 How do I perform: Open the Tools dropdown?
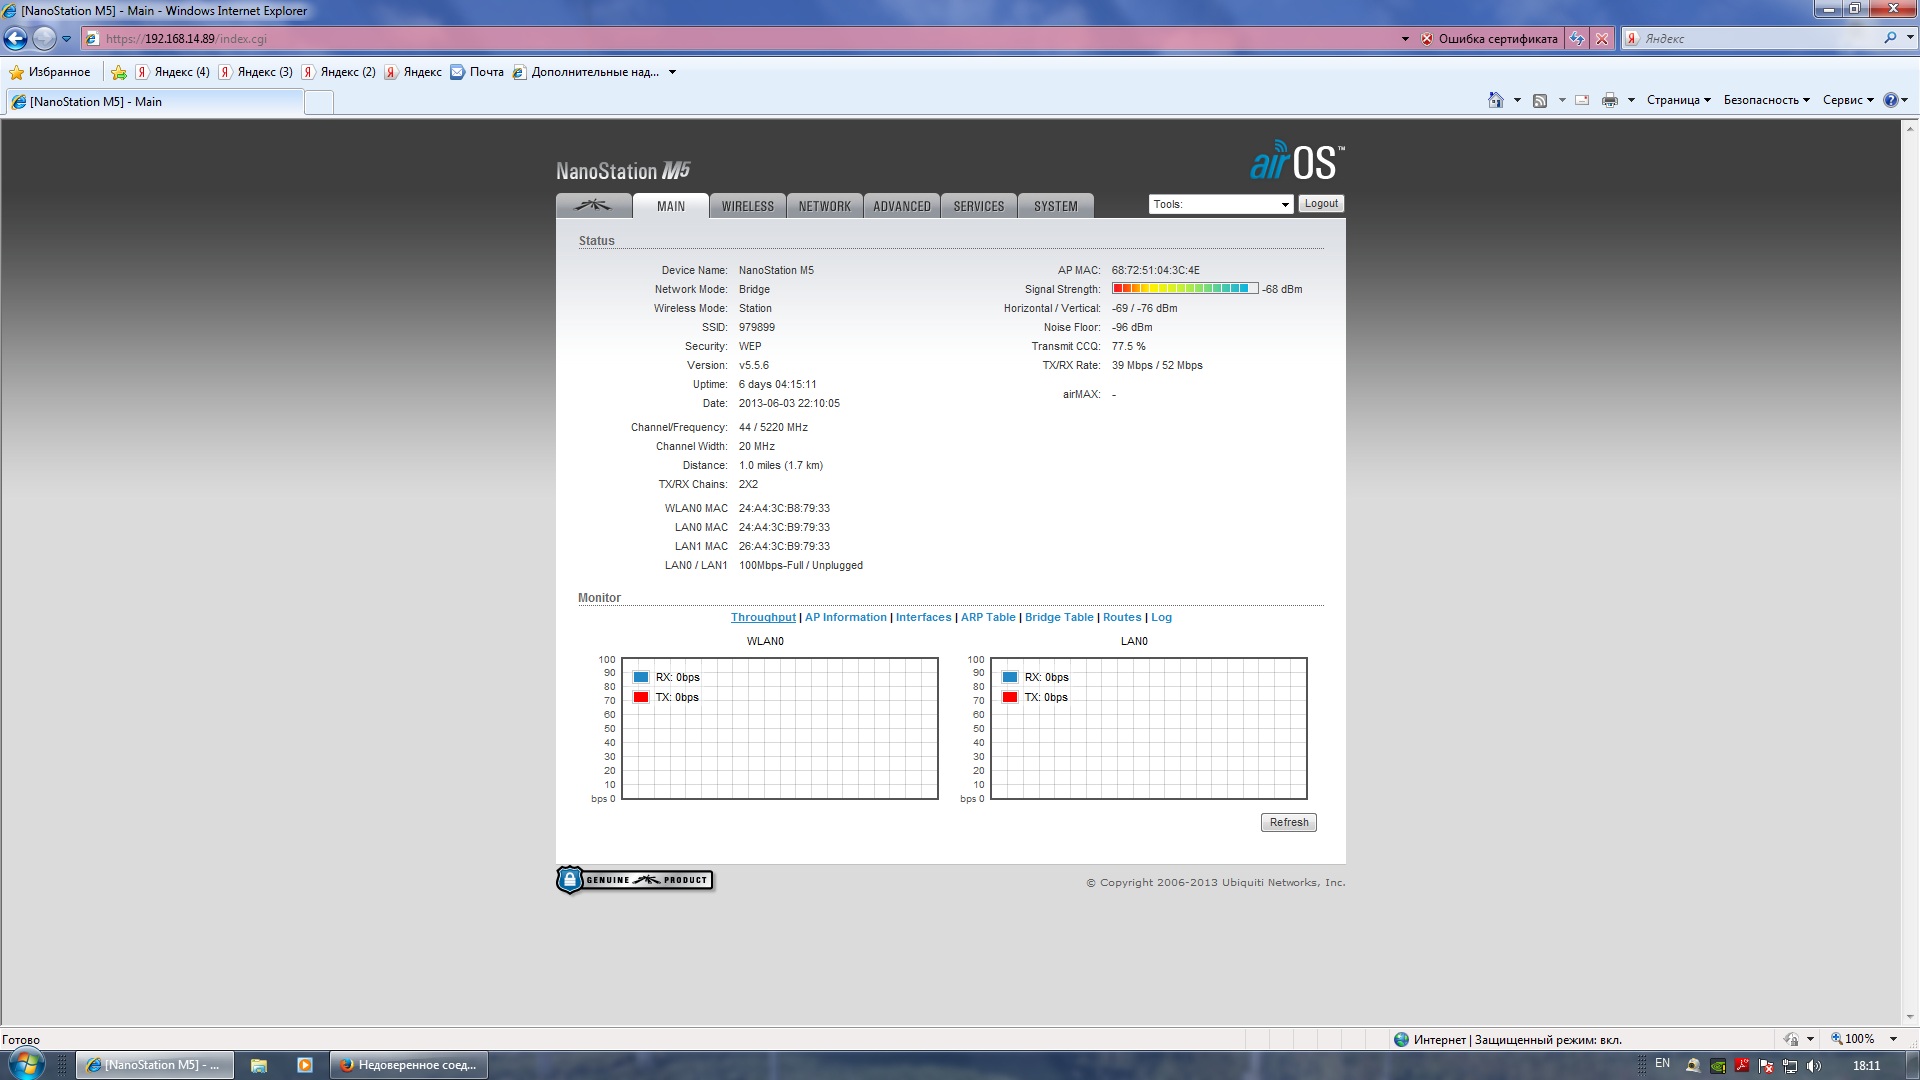[1221, 204]
